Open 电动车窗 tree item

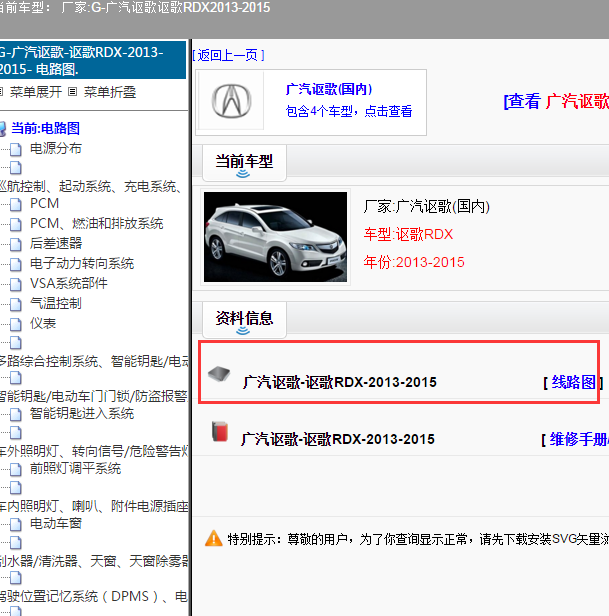(x=56, y=523)
